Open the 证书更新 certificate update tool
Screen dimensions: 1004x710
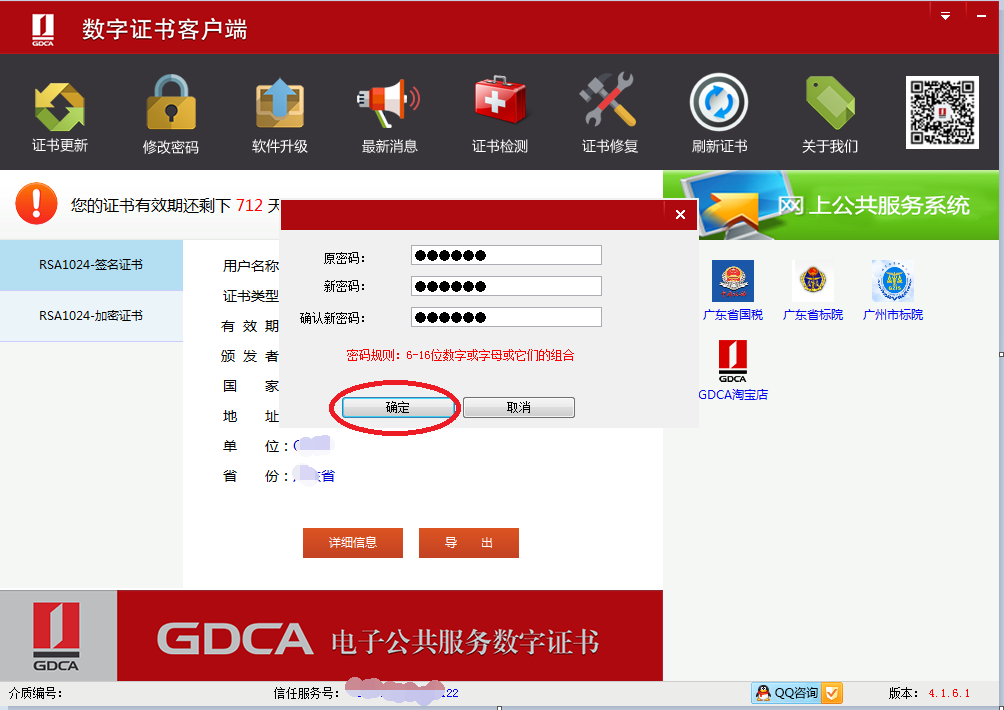(x=60, y=113)
